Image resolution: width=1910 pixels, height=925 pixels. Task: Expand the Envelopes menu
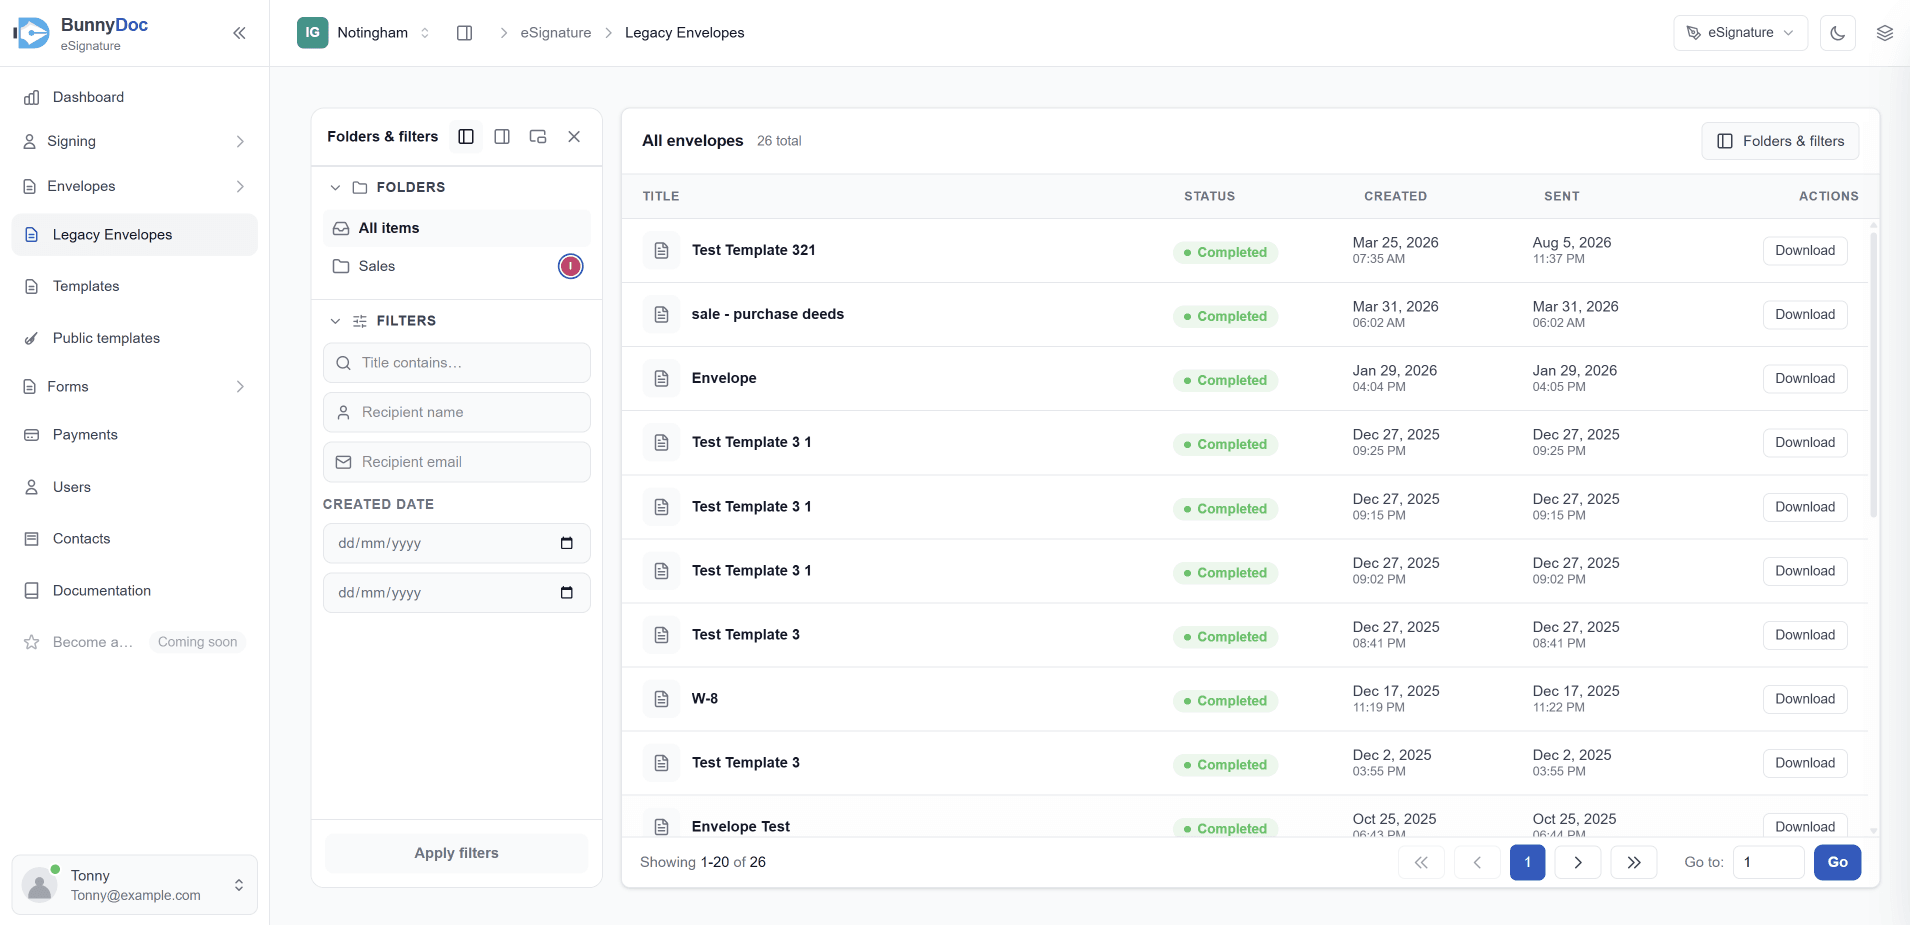pyautogui.click(x=135, y=186)
